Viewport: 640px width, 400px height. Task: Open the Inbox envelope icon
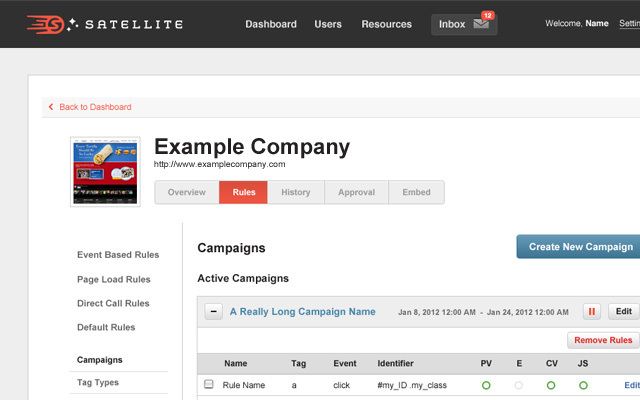pyautogui.click(x=481, y=24)
